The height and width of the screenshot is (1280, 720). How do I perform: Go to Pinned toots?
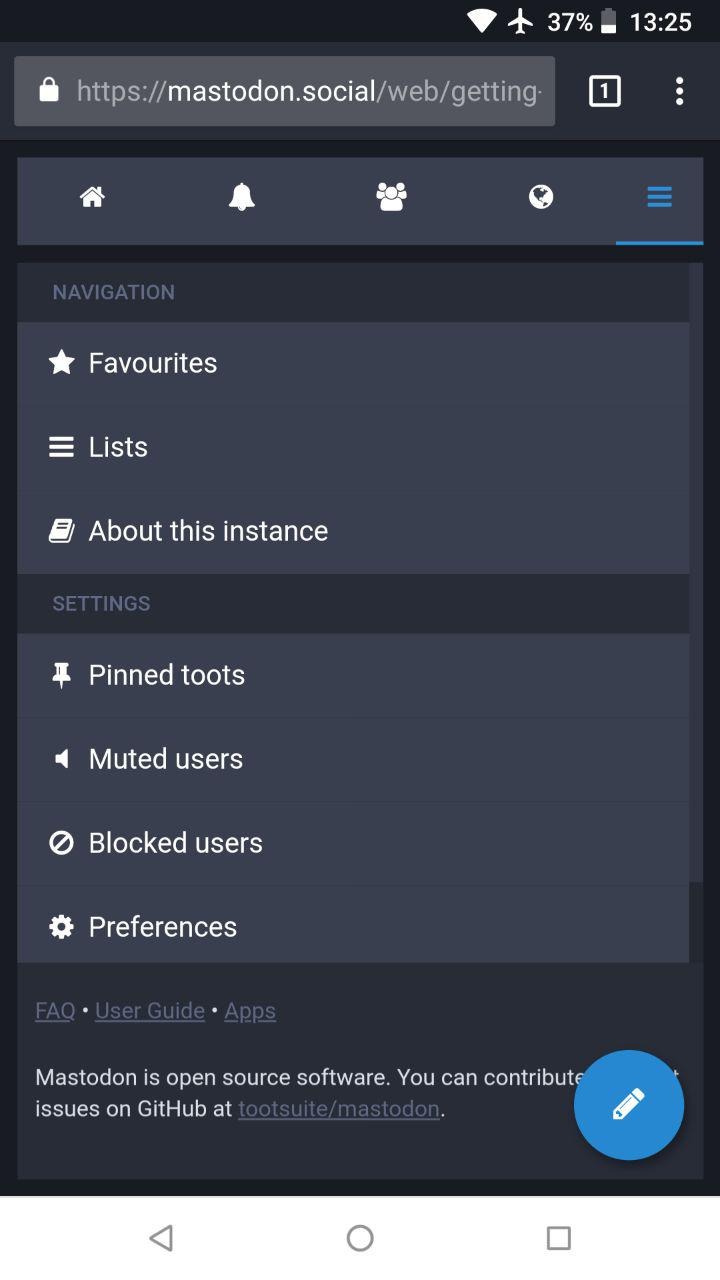click(x=166, y=674)
